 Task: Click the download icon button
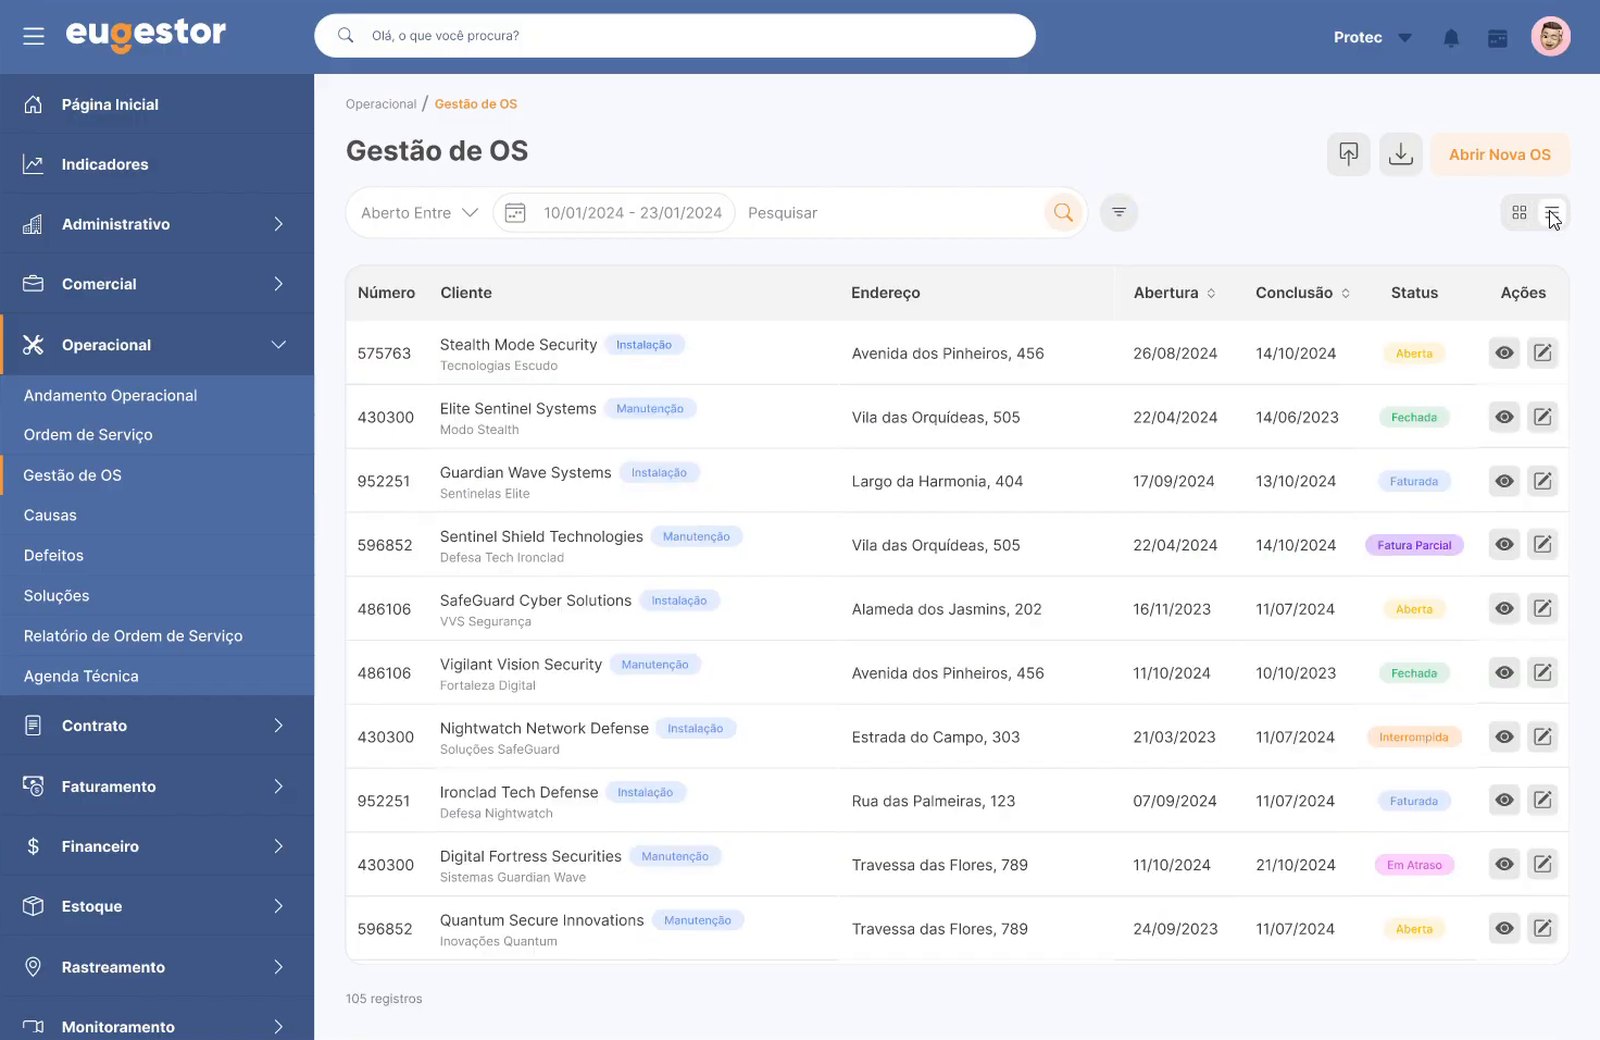point(1401,154)
